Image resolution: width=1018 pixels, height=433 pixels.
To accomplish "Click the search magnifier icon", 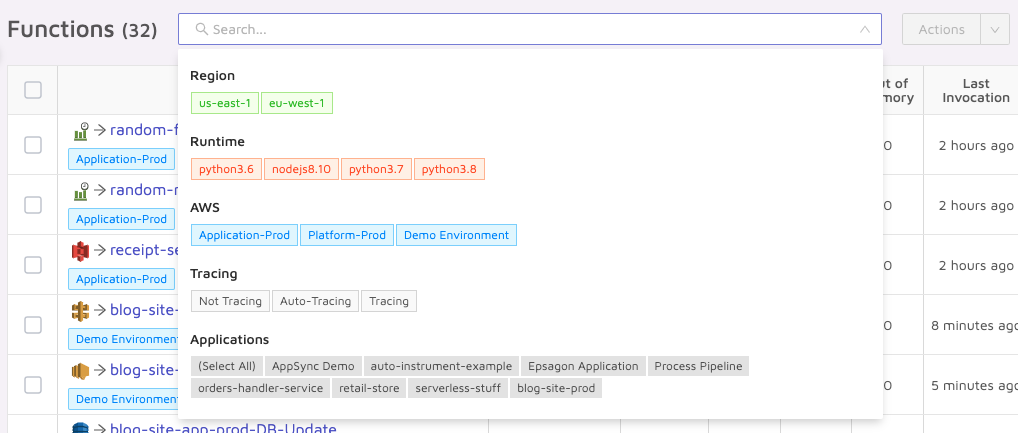I will [201, 29].
